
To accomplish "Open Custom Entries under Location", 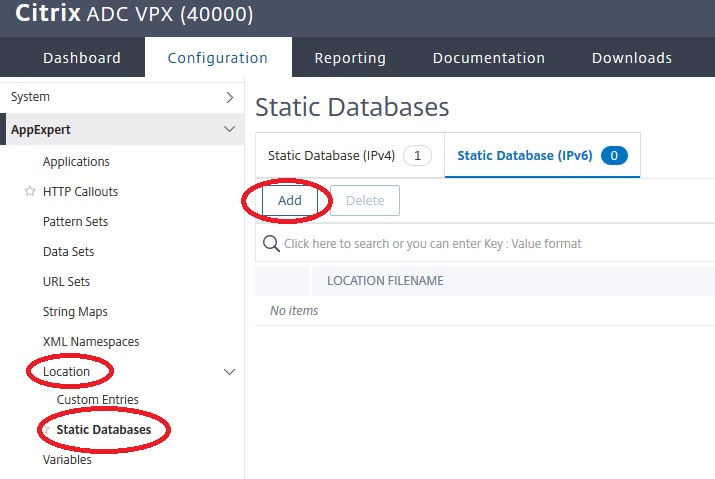I will click(x=98, y=400).
